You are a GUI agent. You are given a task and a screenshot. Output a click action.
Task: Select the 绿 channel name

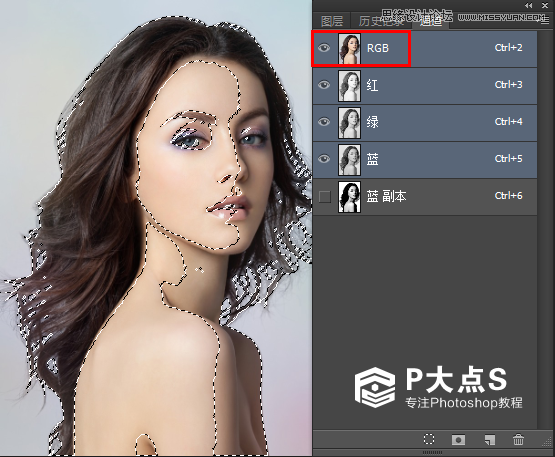click(x=372, y=122)
